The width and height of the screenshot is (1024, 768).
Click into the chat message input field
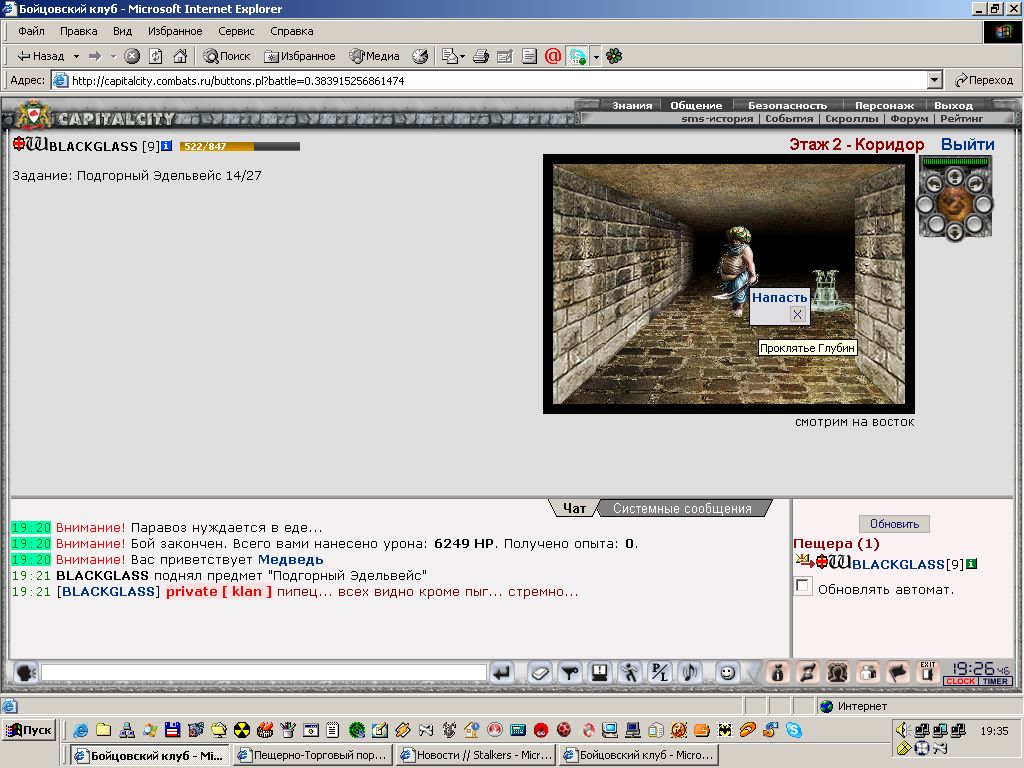pyautogui.click(x=263, y=672)
